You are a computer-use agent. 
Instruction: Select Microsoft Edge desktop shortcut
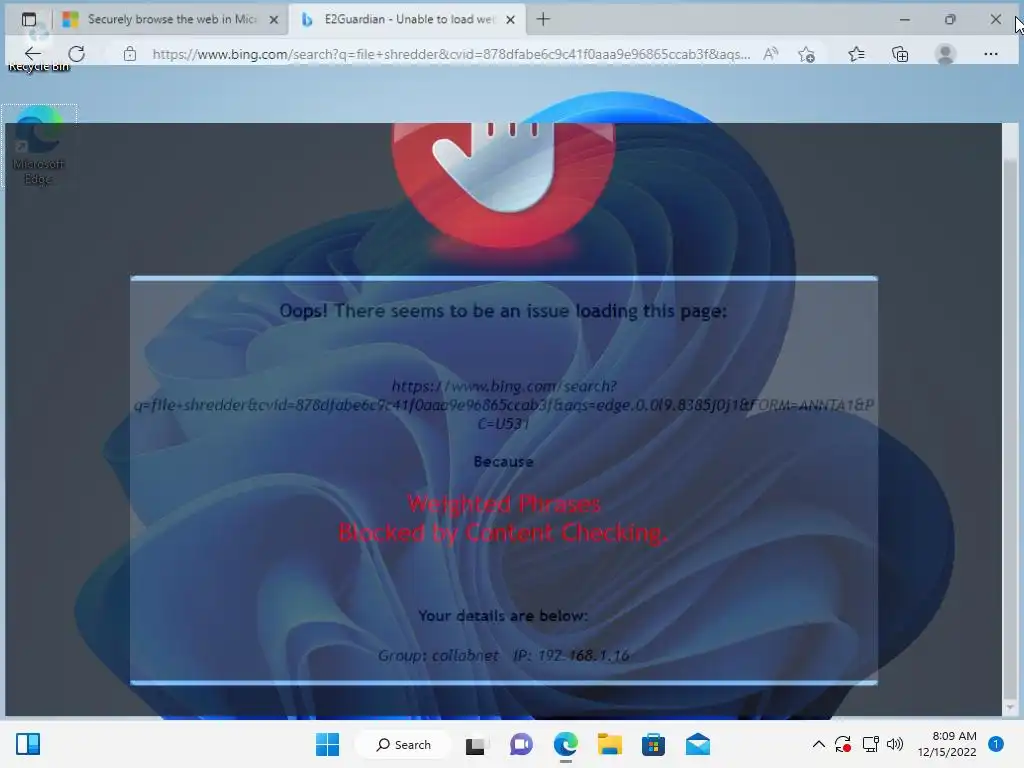click(x=39, y=146)
